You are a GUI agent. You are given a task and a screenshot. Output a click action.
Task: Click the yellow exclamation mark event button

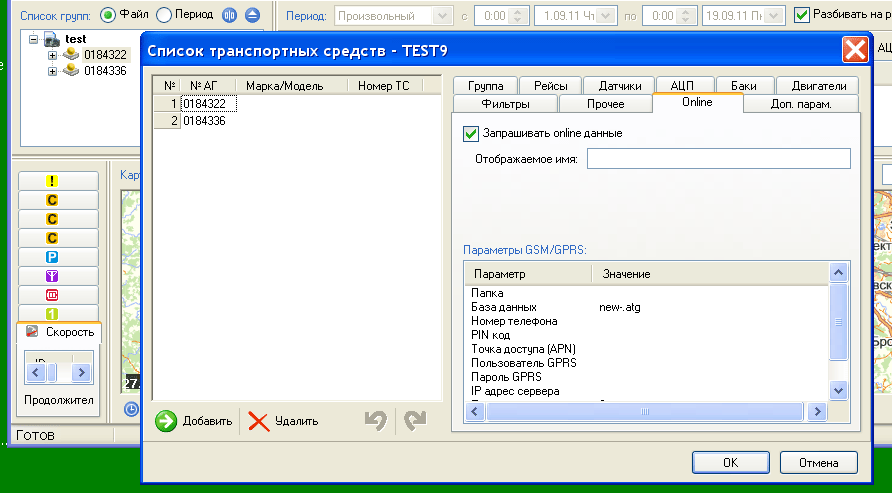coord(52,181)
